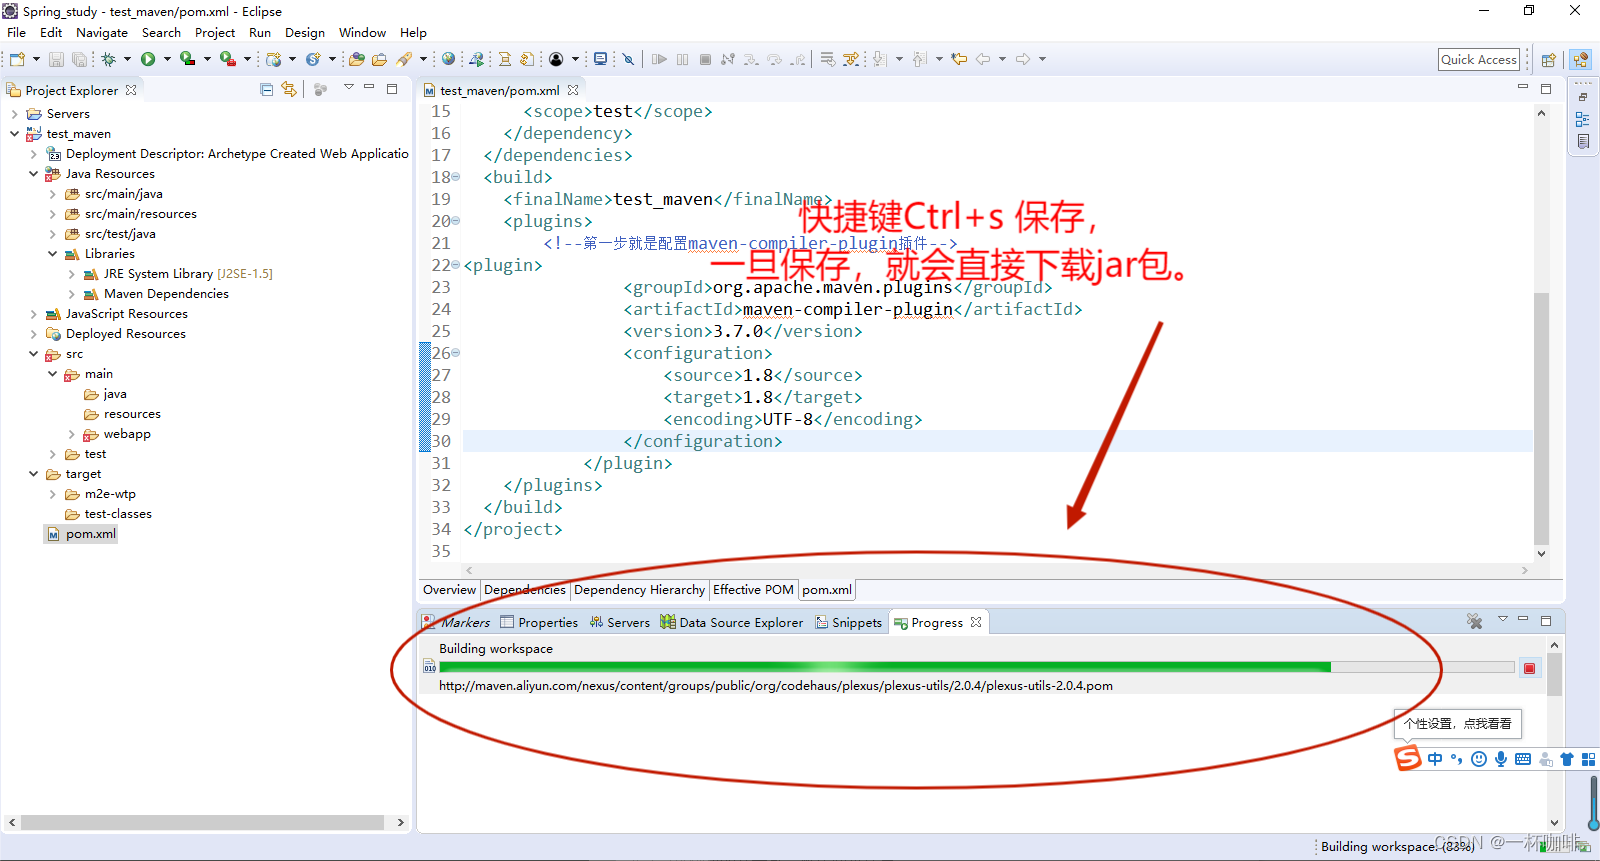1600x861 pixels.
Task: Collapse the Libraries node
Action: coord(52,253)
